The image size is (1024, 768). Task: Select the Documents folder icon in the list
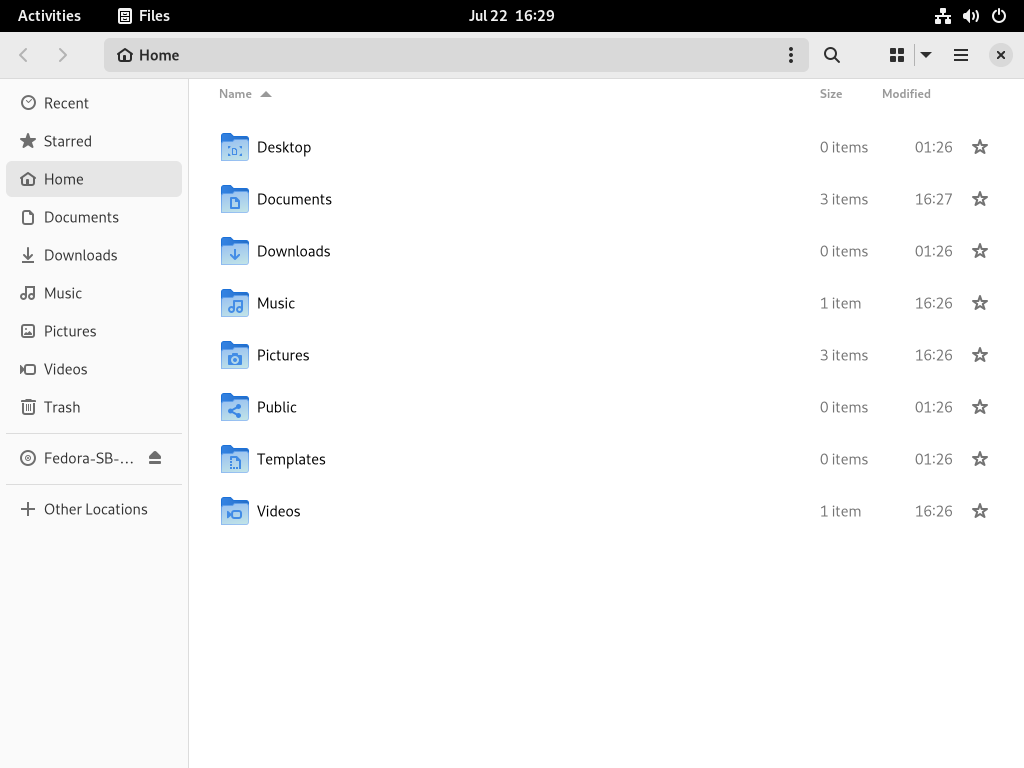coord(234,199)
